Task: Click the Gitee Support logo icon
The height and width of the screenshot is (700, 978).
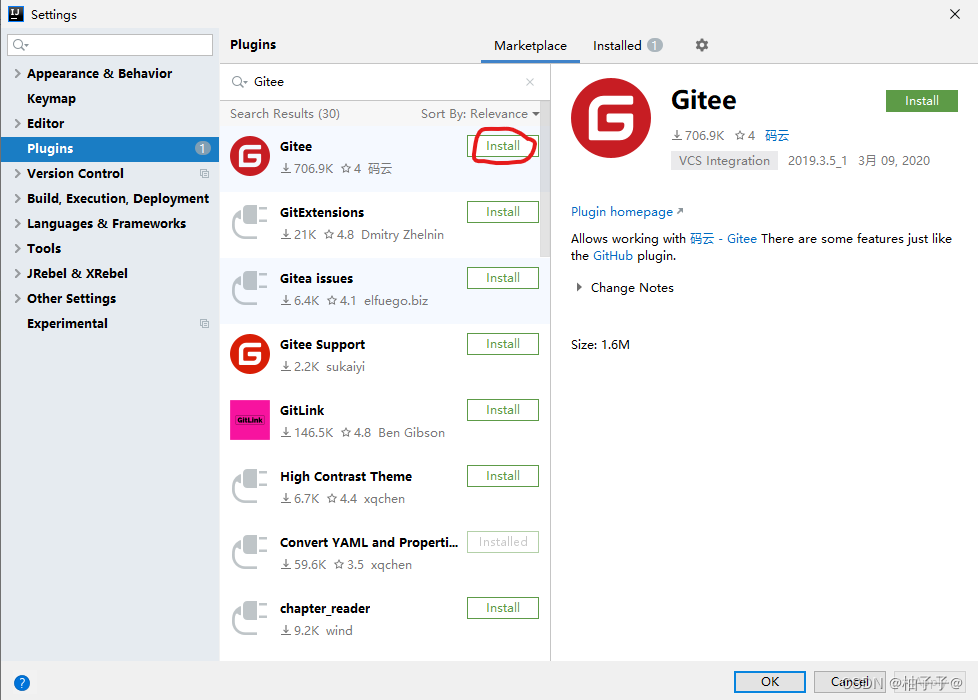Action: click(x=249, y=354)
